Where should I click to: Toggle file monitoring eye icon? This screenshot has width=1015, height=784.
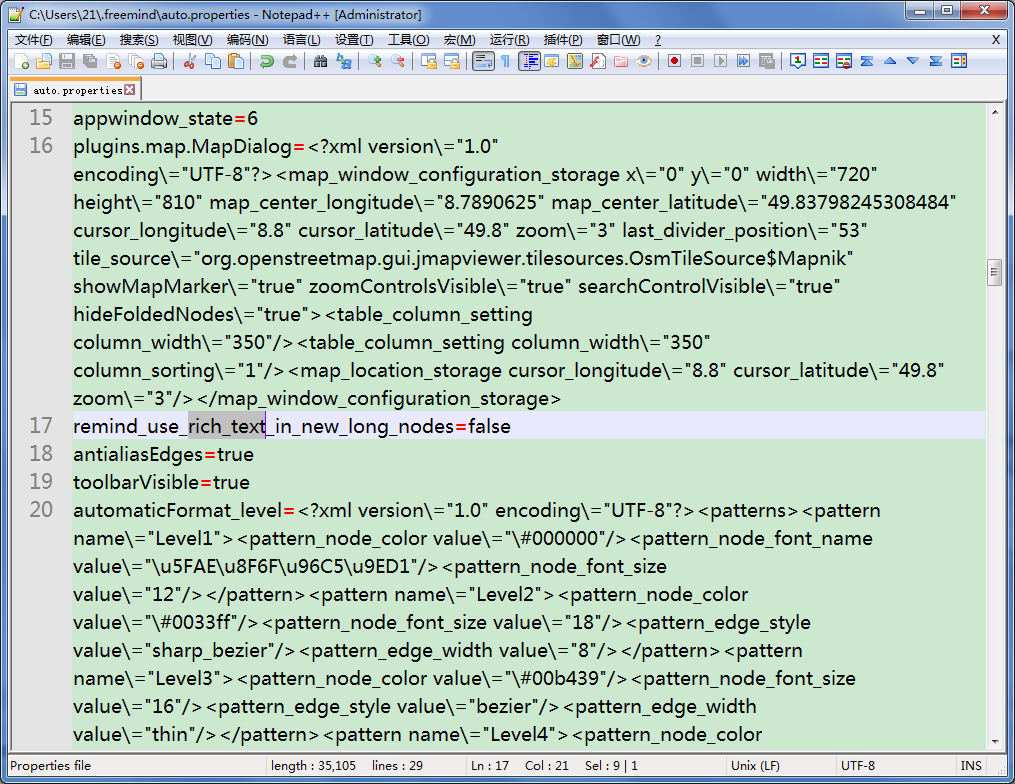click(644, 62)
